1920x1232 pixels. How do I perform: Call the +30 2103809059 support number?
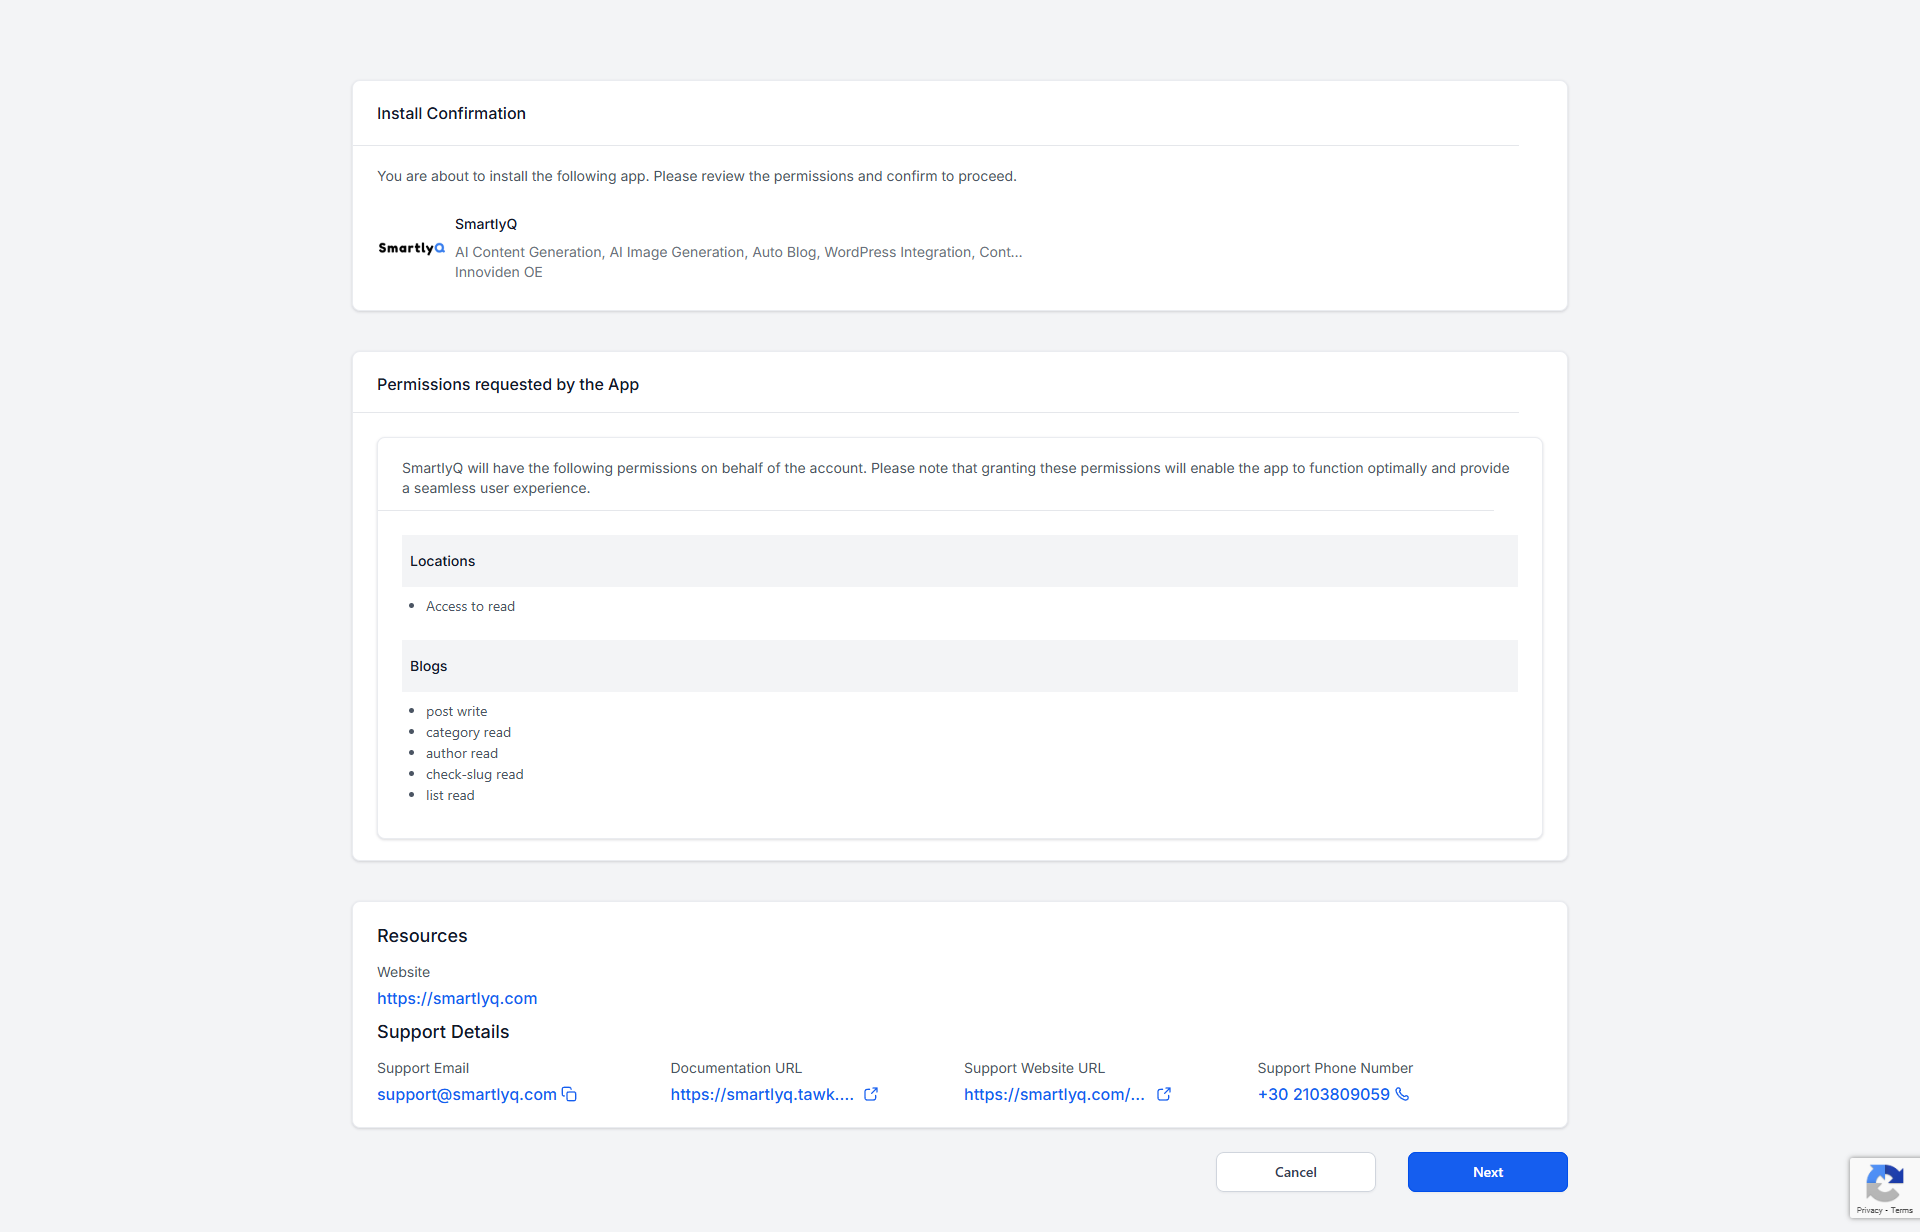coord(1324,1094)
